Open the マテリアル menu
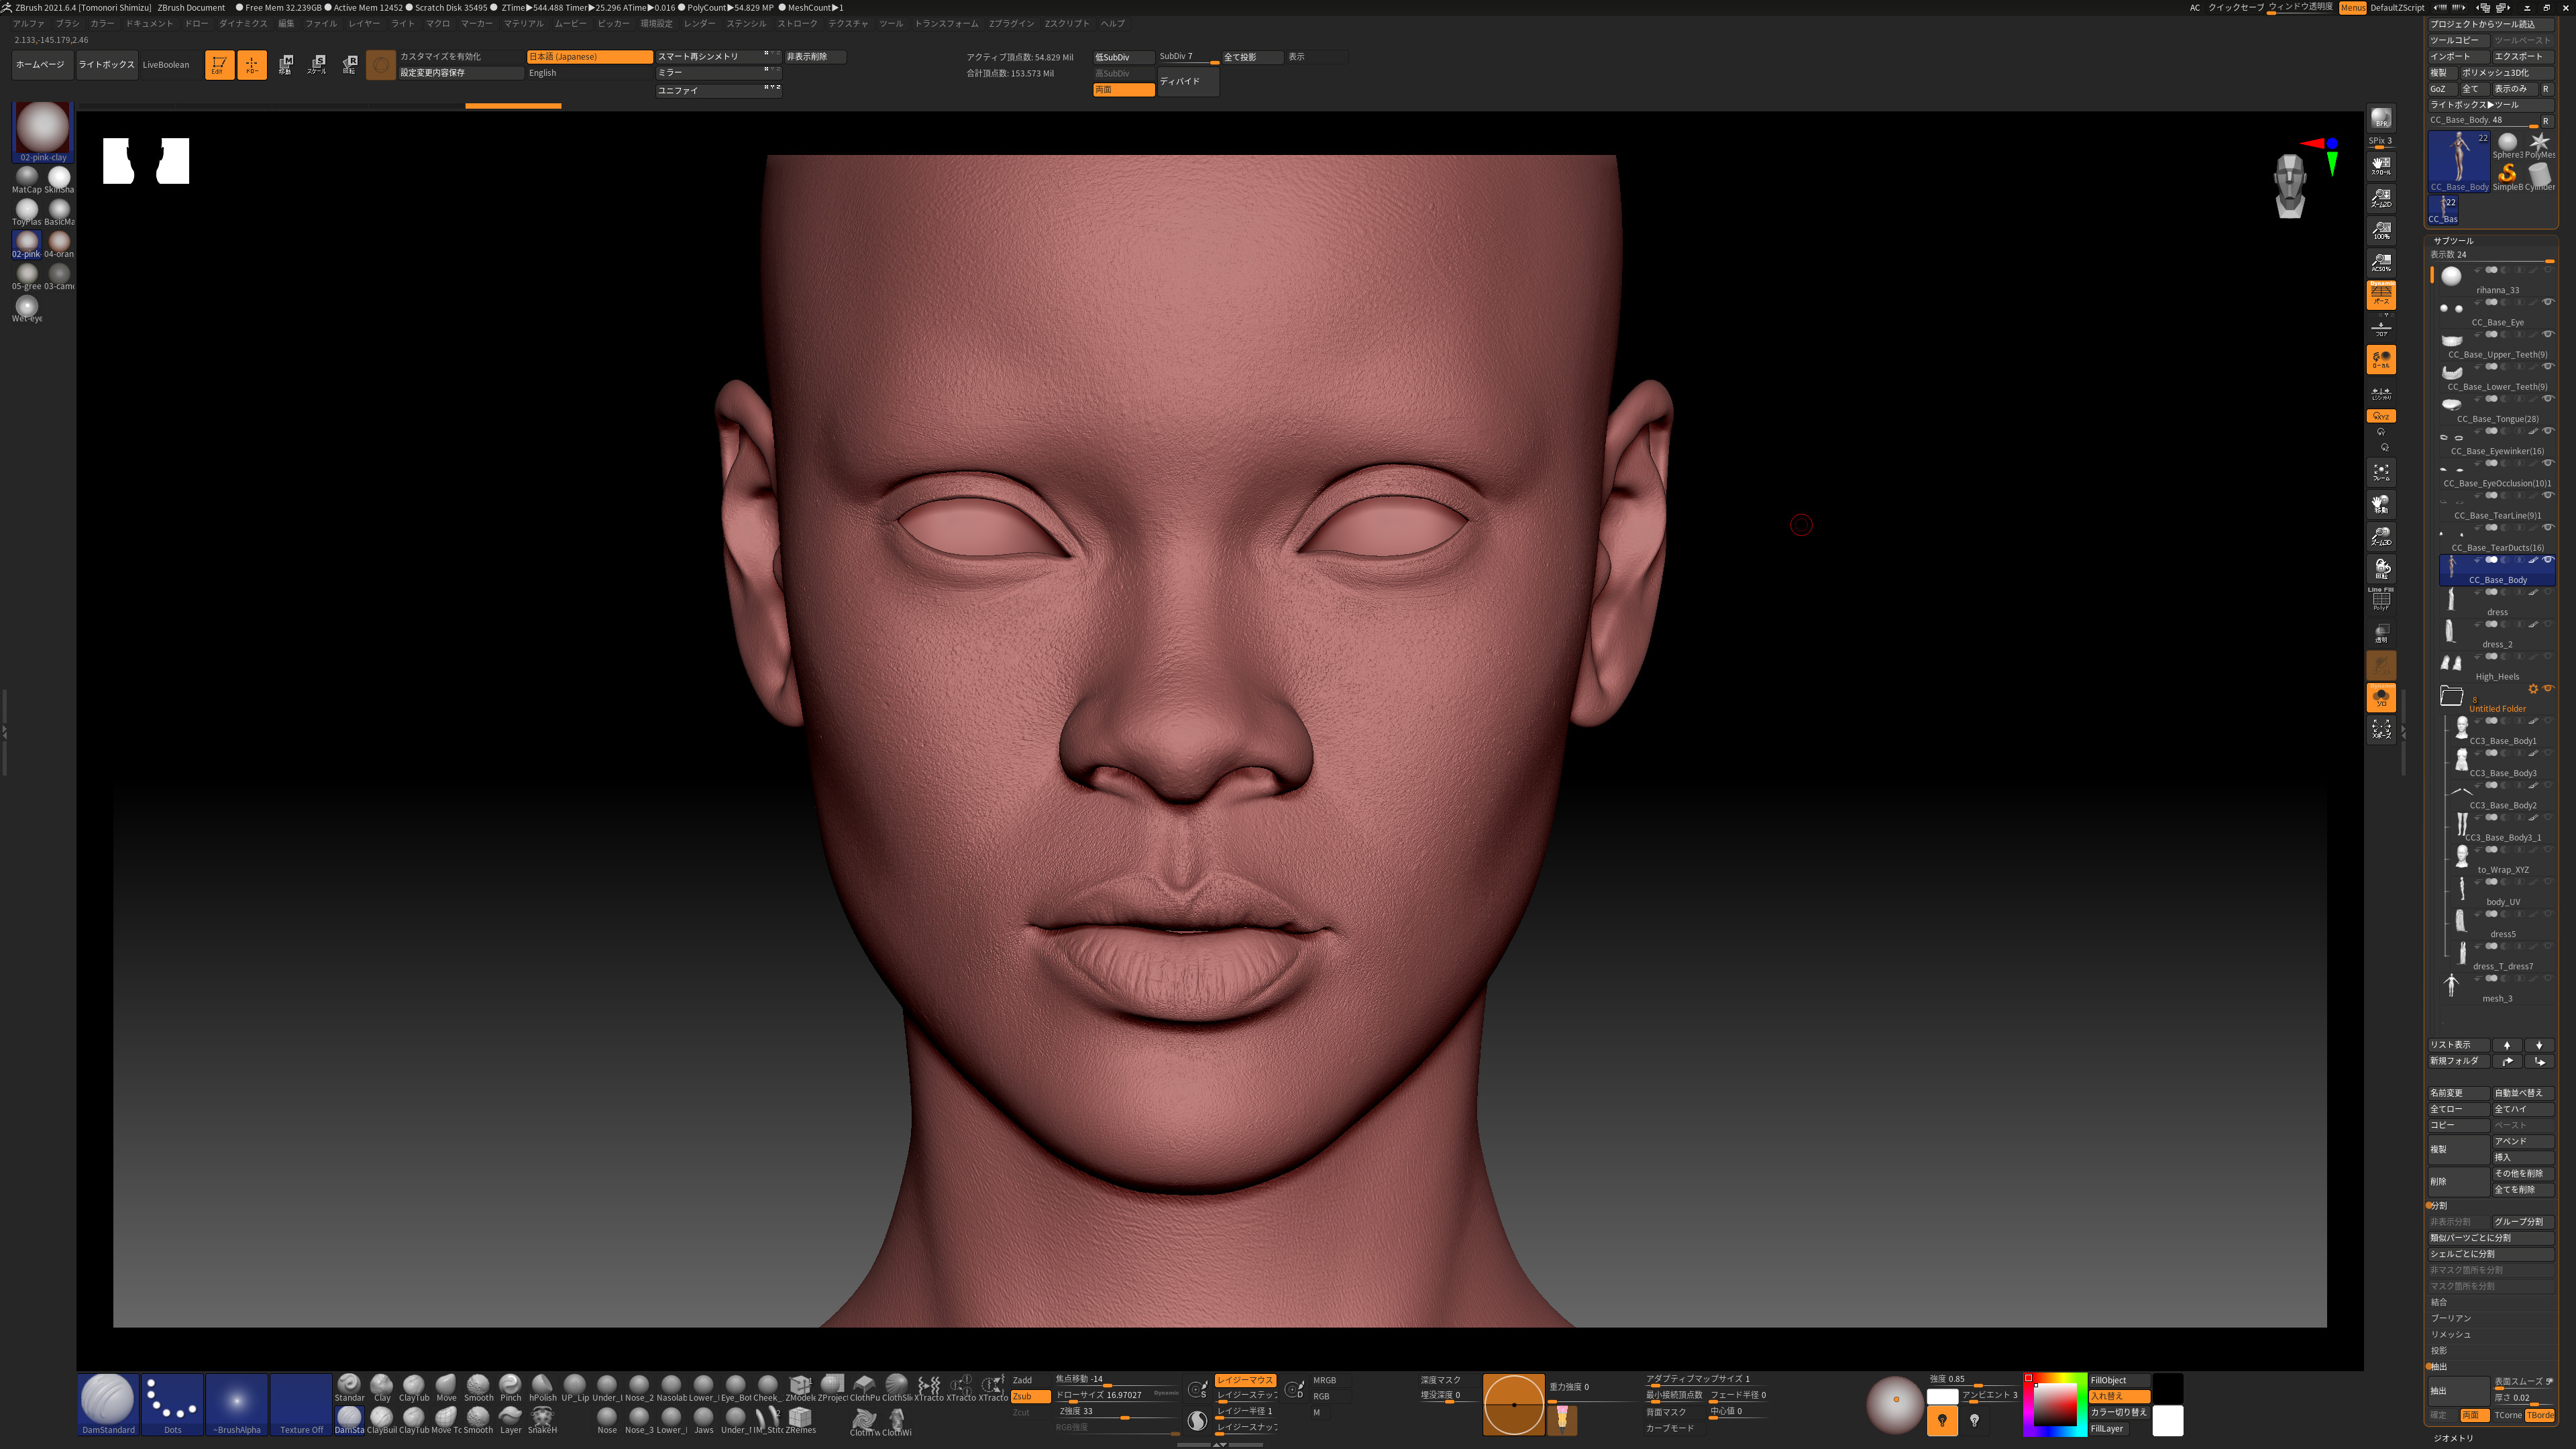This screenshot has width=2576, height=1449. pyautogui.click(x=523, y=23)
